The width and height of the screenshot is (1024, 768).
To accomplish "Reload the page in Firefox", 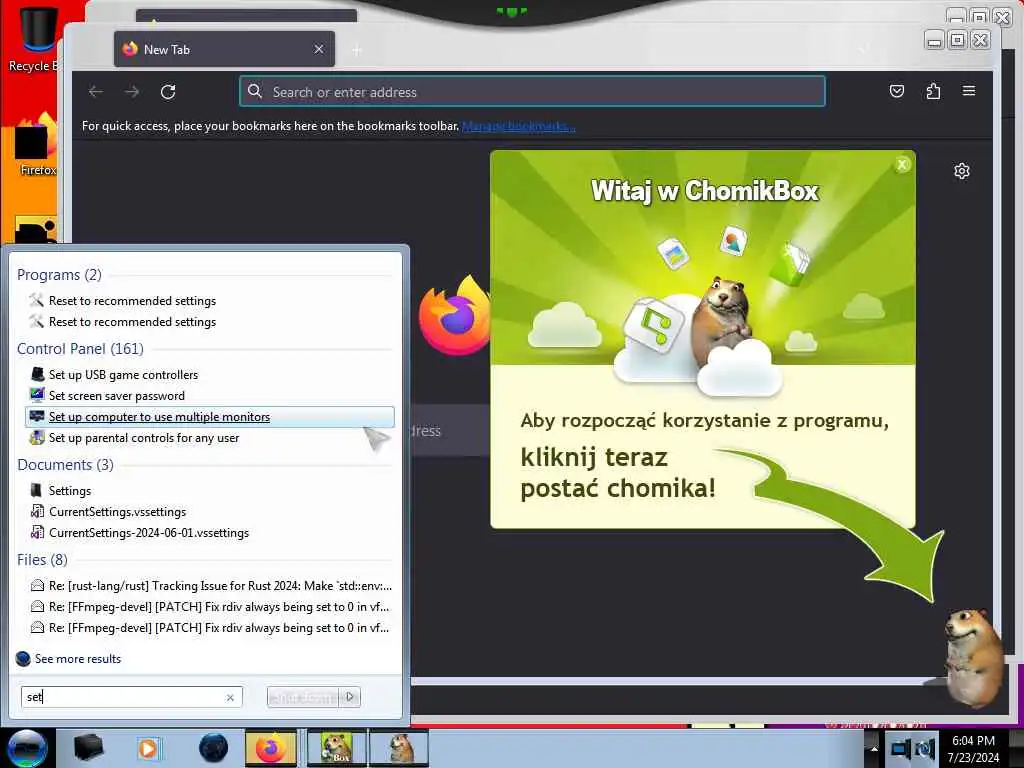I will pos(168,92).
